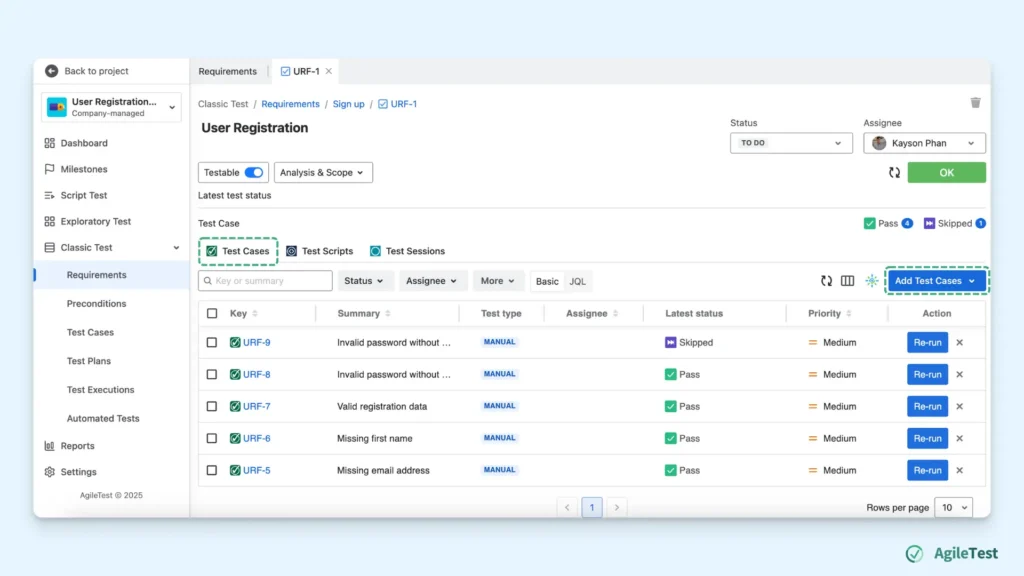Open the Assignee filter dropdown
Image resolution: width=1024 pixels, height=576 pixels.
click(431, 281)
